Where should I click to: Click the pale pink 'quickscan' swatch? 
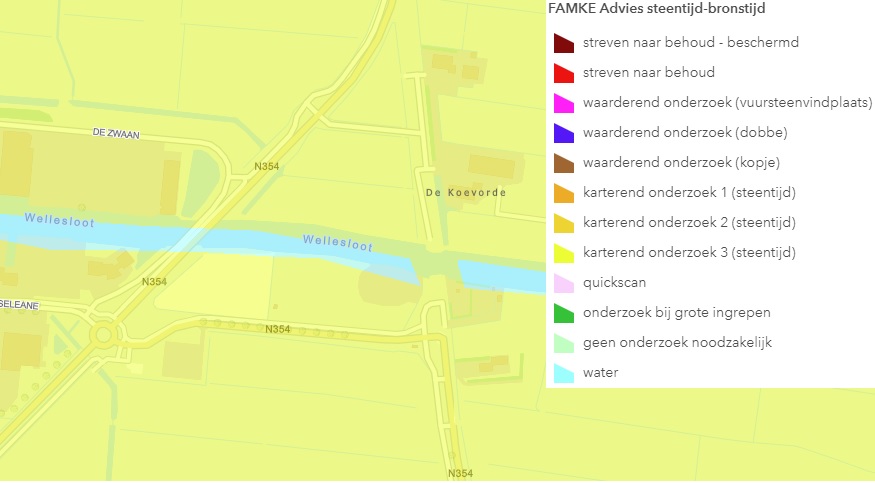[564, 283]
